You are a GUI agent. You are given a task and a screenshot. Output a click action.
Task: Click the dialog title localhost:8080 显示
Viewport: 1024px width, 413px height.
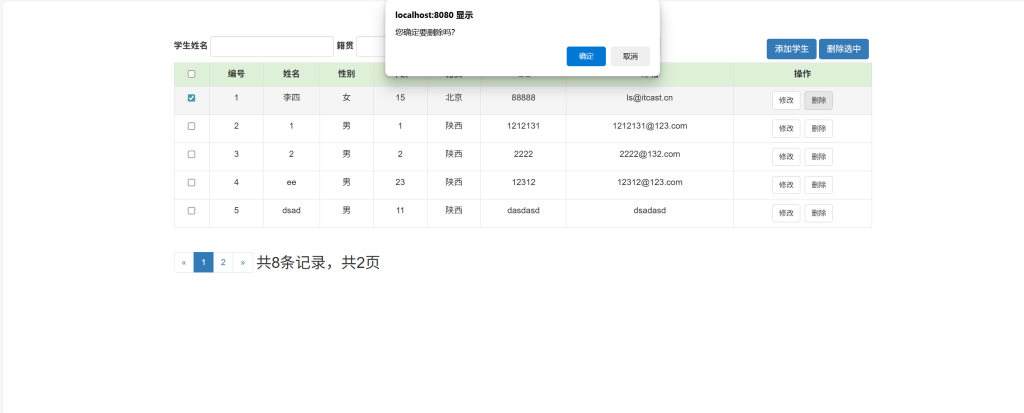pos(434,15)
